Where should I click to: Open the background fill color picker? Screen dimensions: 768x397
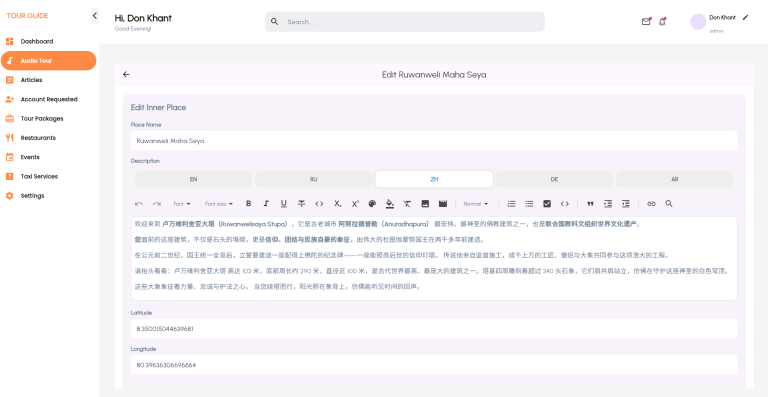coord(390,204)
